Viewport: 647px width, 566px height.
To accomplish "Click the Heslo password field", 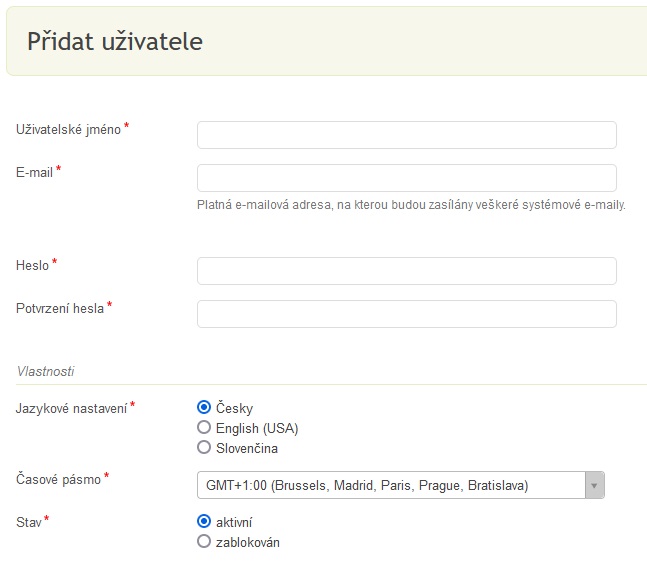I will [407, 271].
